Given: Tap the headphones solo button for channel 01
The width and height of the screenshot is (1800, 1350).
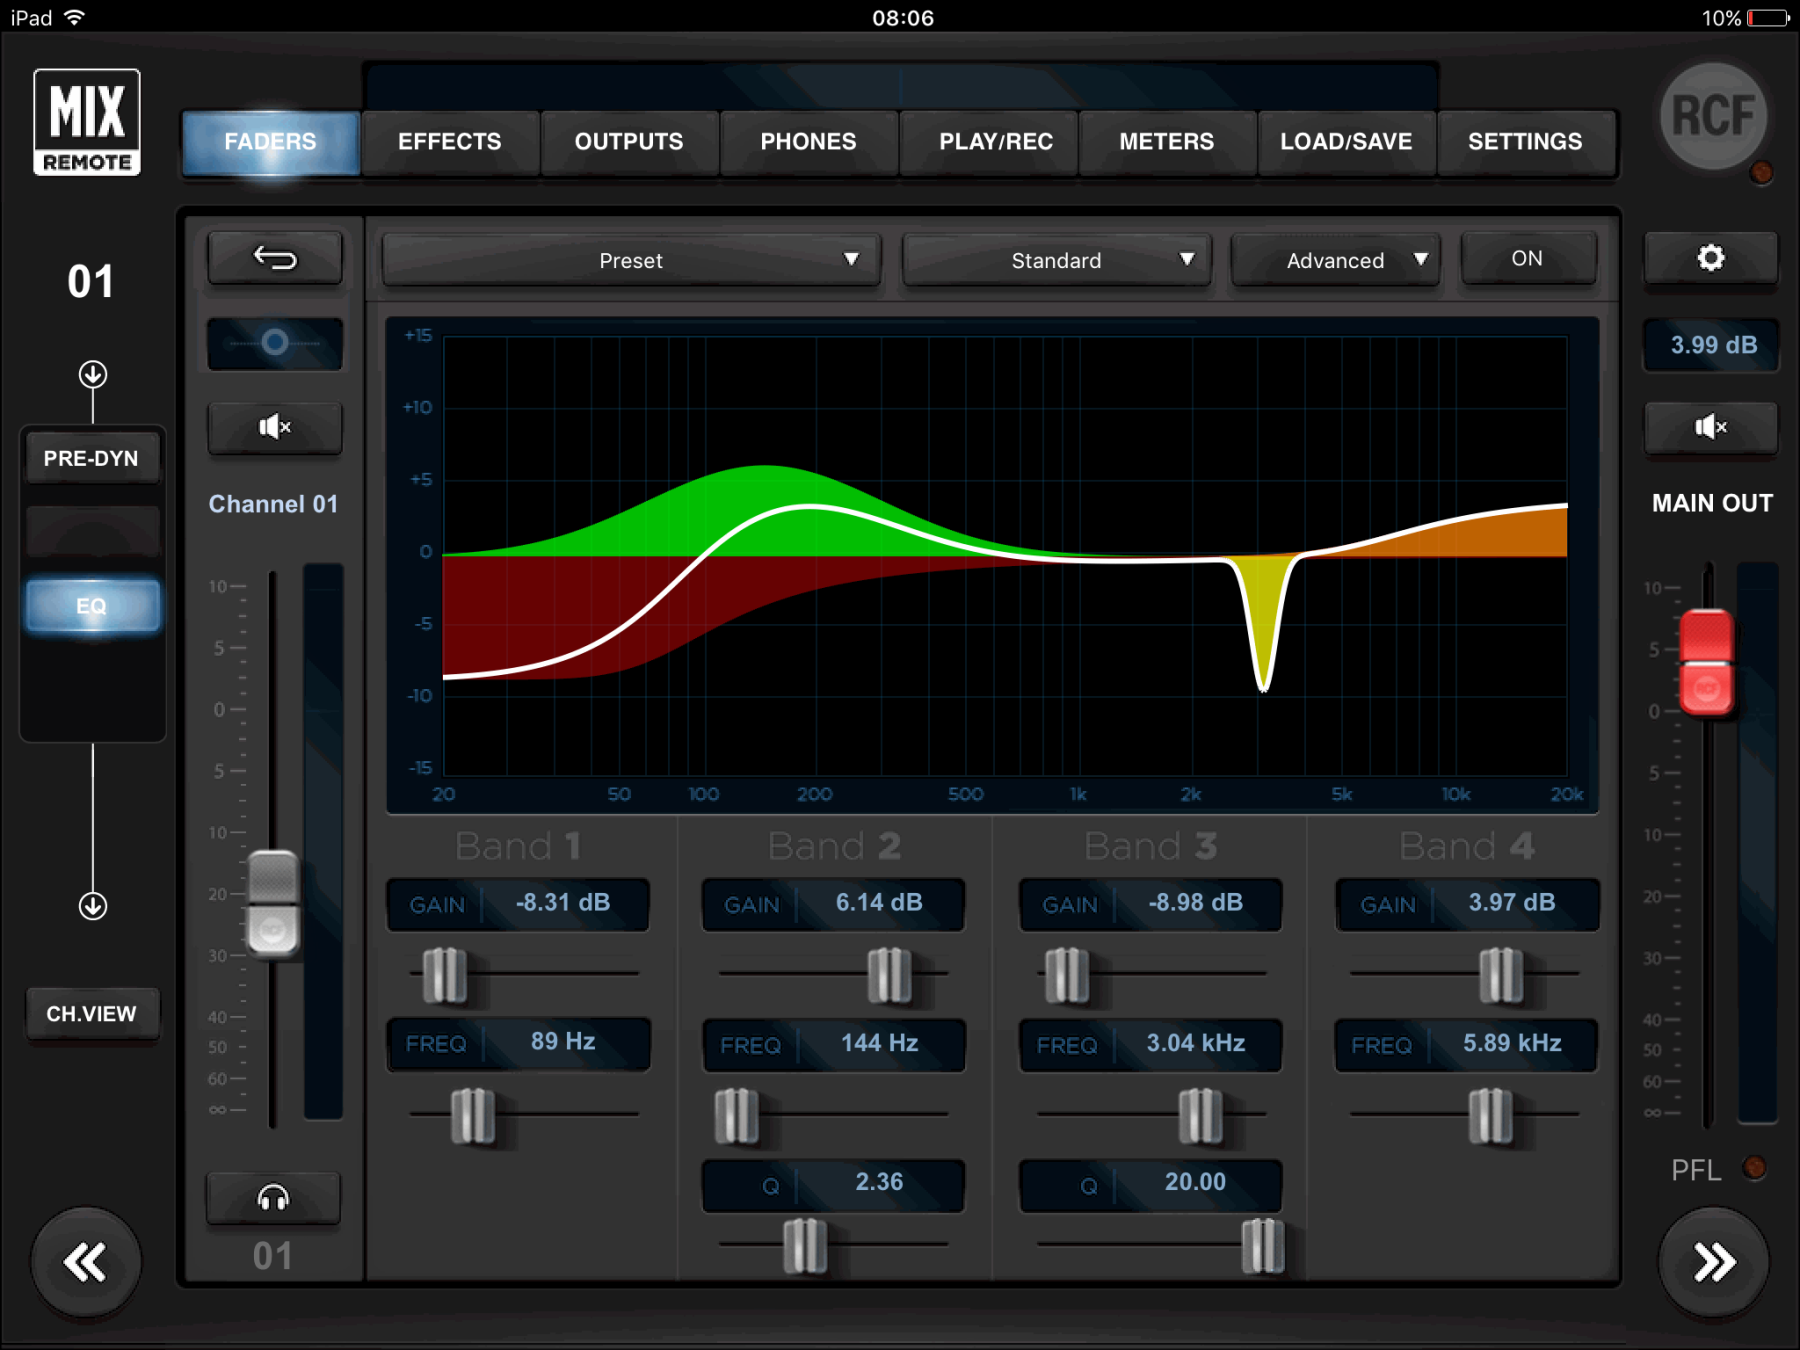Looking at the screenshot, I should tap(273, 1197).
